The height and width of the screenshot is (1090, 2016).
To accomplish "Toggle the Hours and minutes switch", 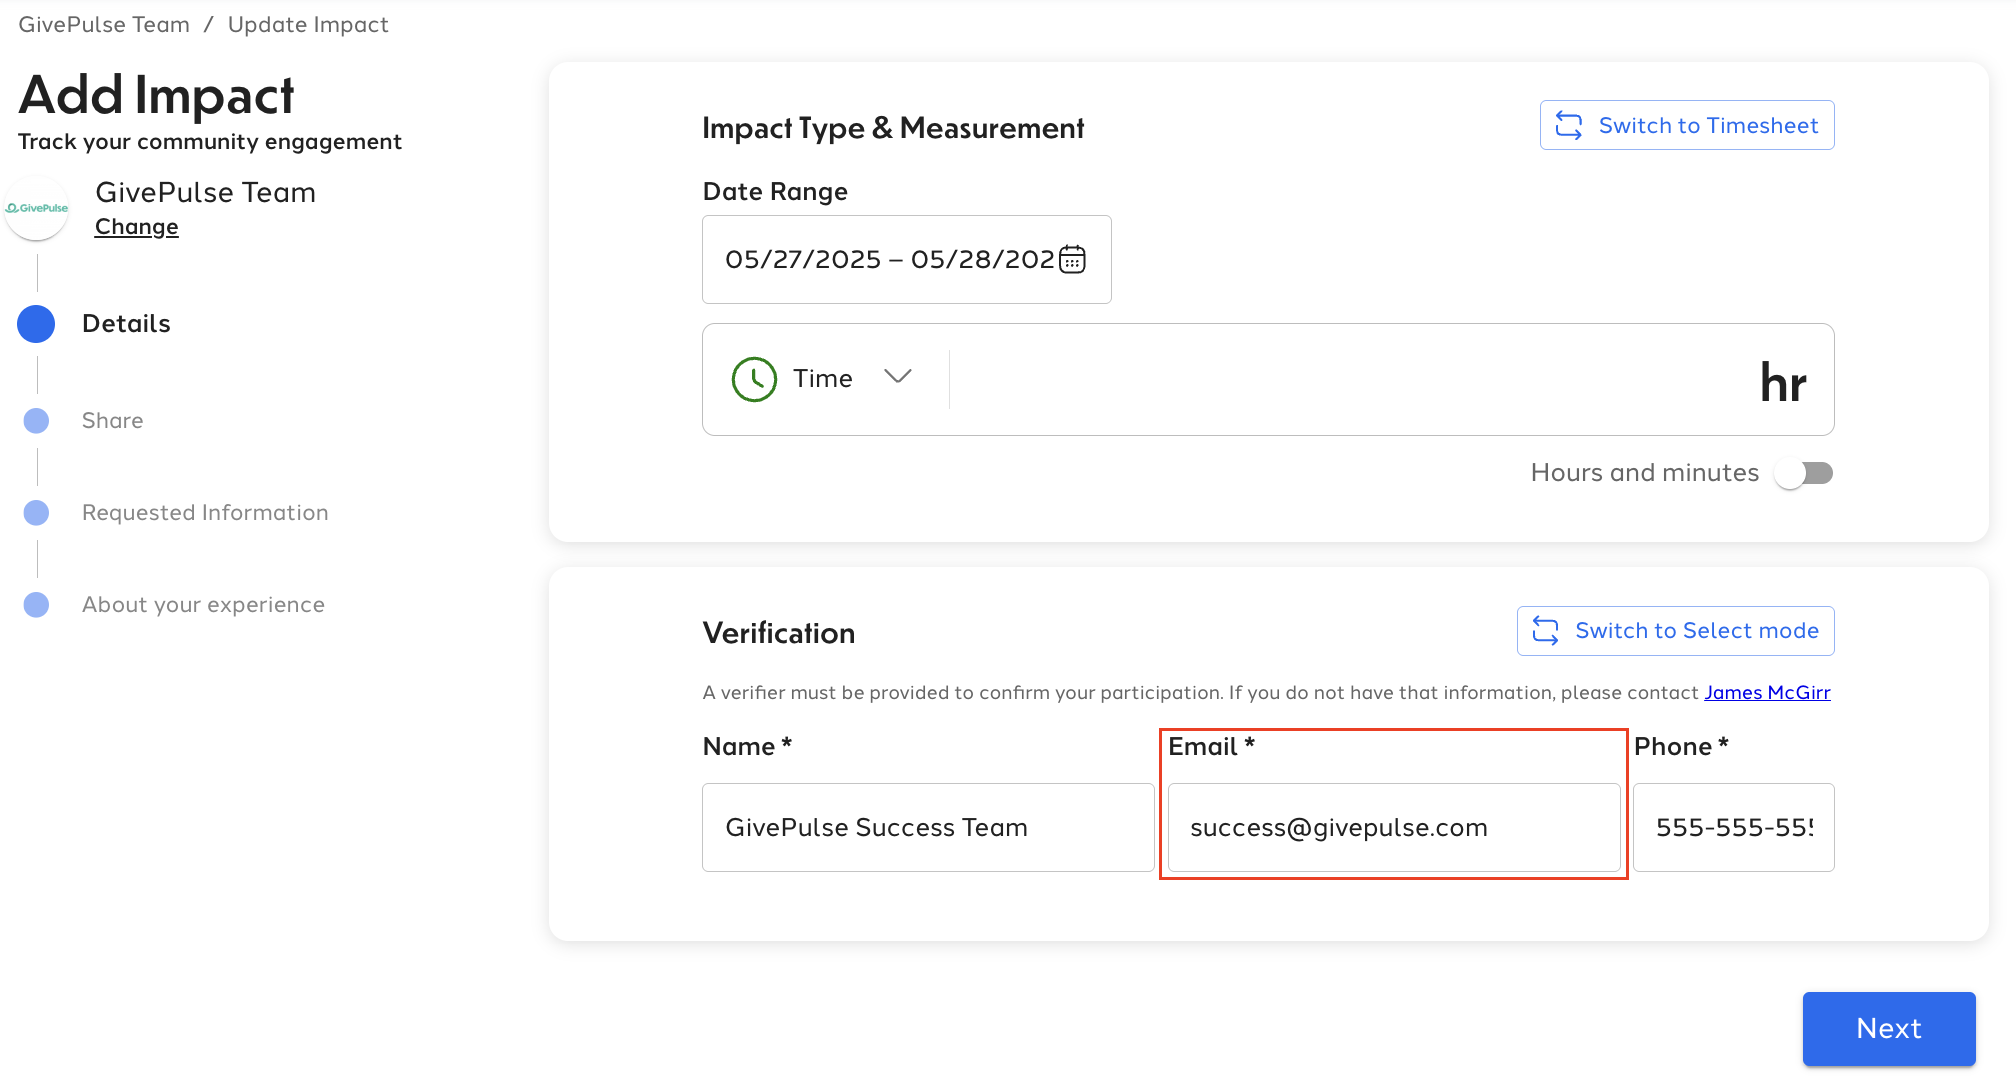I will [x=1803, y=473].
